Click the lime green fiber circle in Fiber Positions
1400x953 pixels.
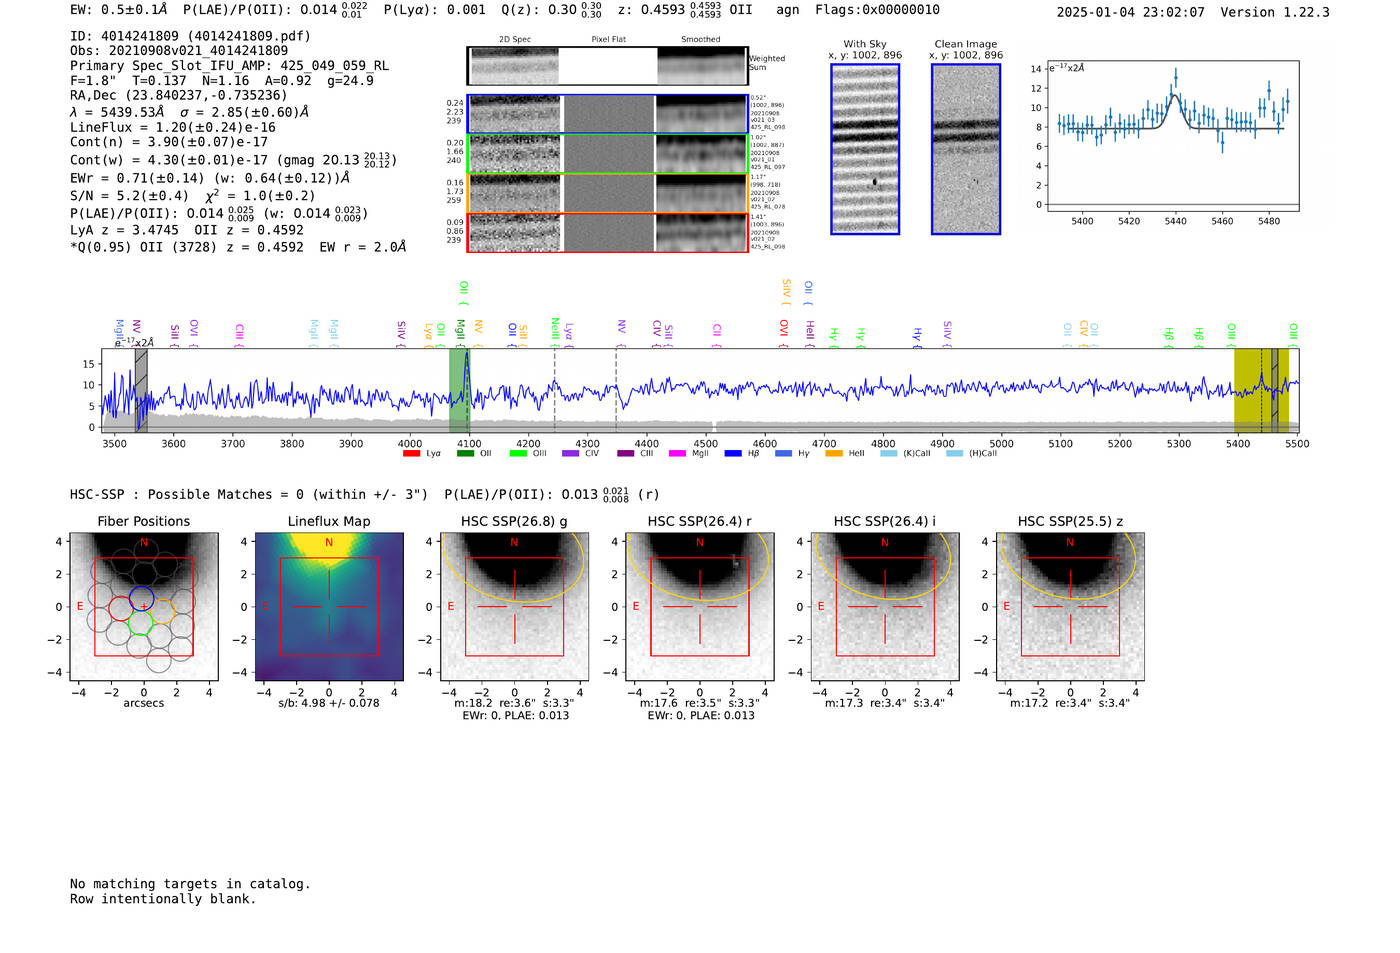(140, 623)
